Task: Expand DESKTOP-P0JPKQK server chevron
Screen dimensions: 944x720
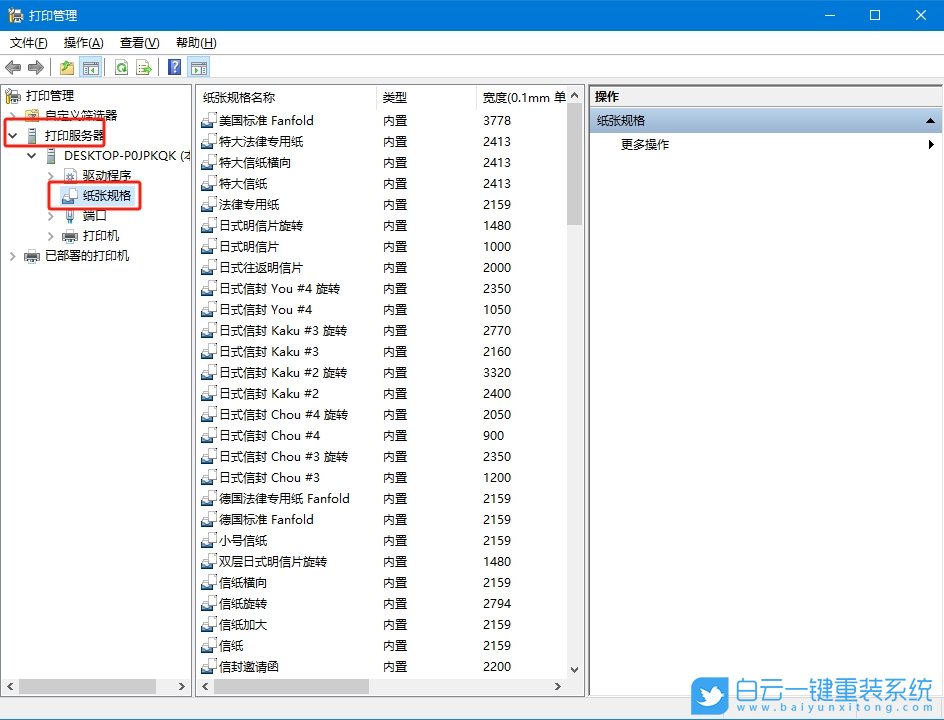Action: coord(32,155)
